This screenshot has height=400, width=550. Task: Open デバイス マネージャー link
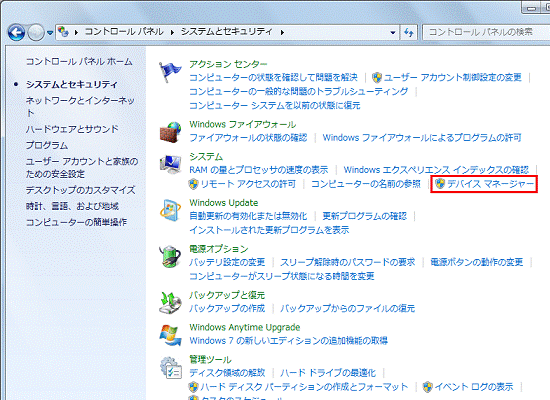click(490, 184)
